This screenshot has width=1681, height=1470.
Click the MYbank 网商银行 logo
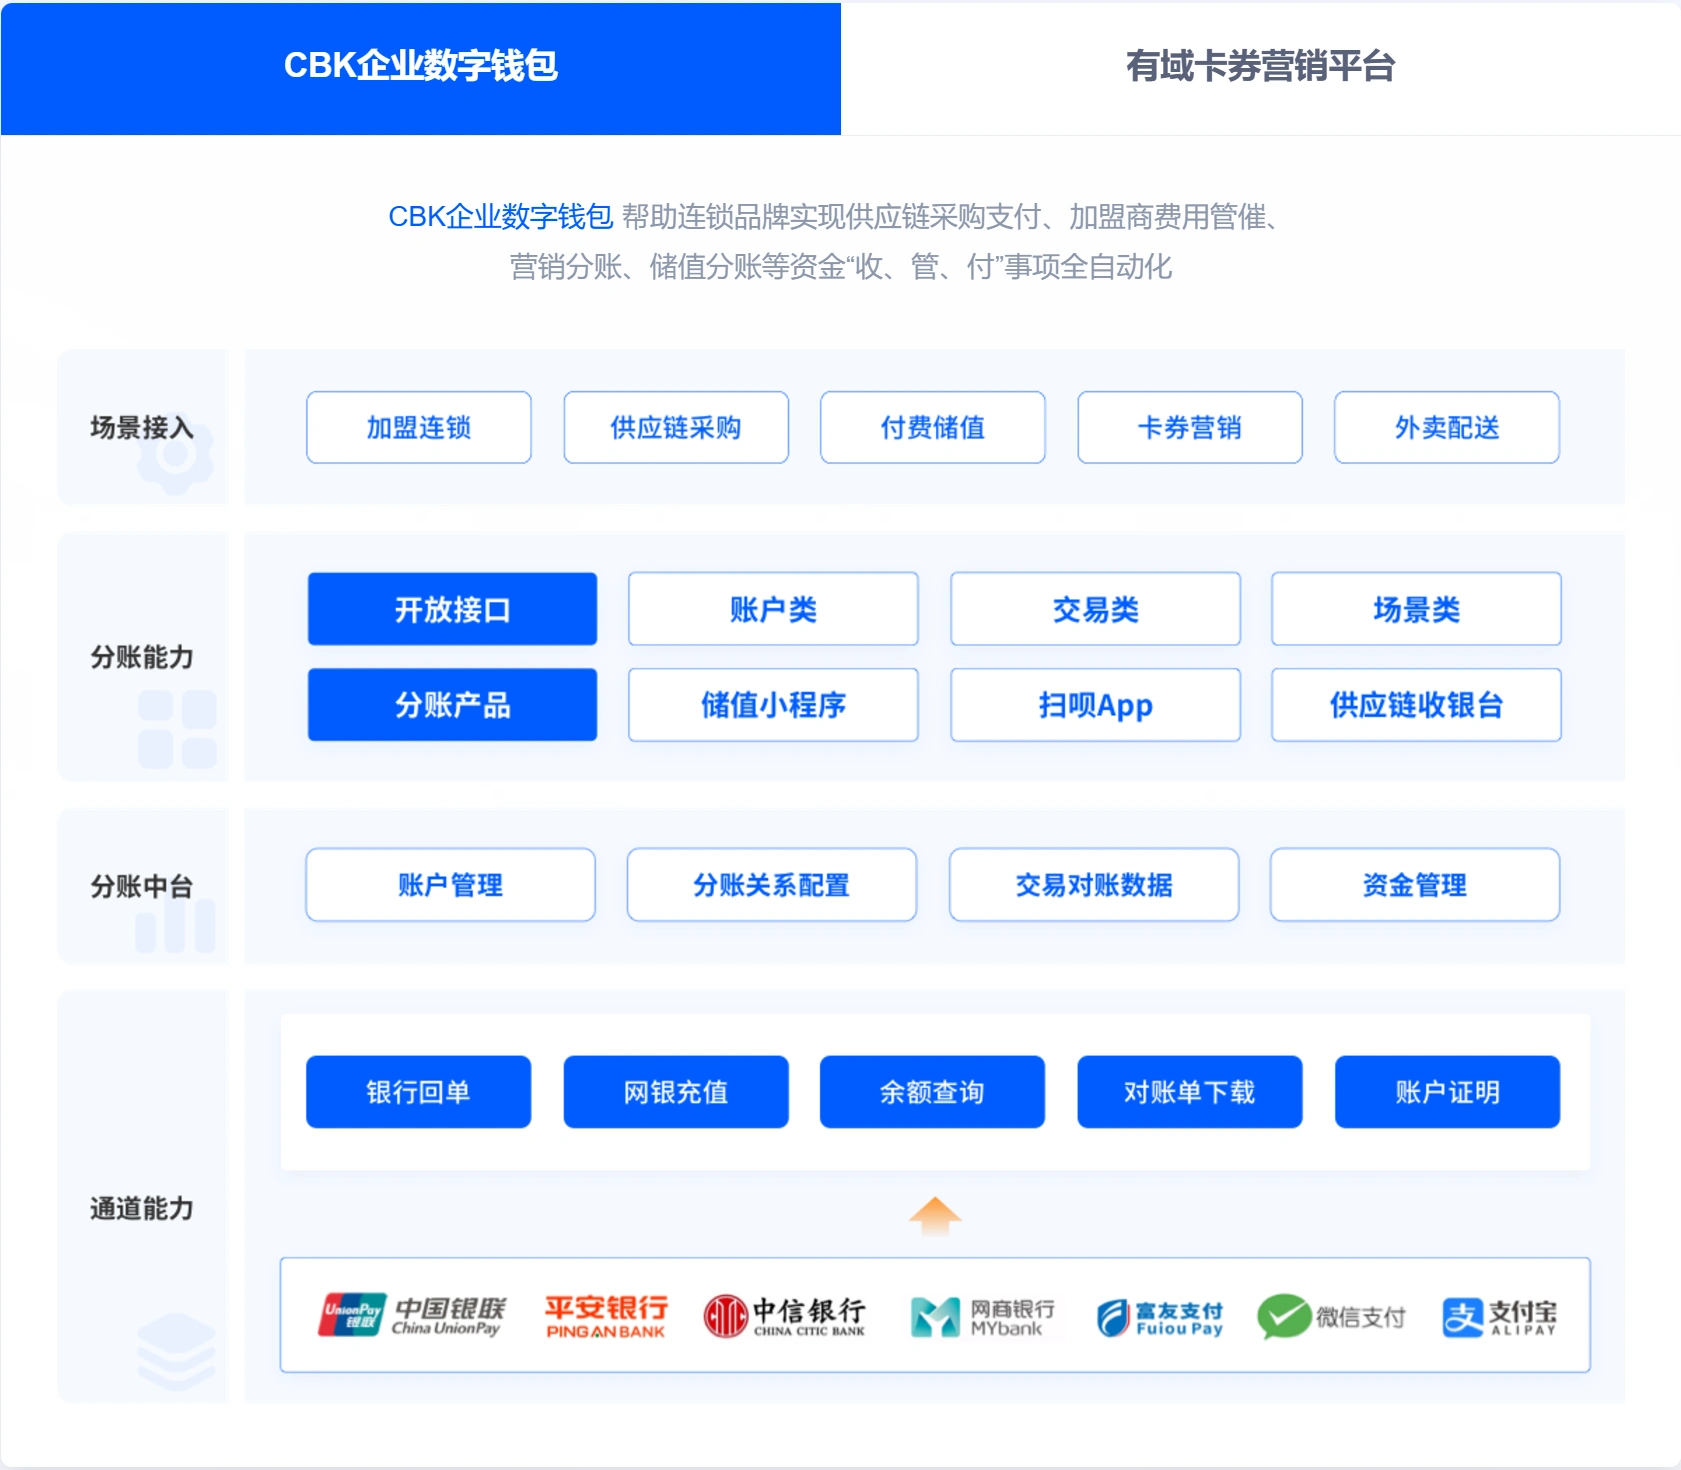(x=983, y=1317)
